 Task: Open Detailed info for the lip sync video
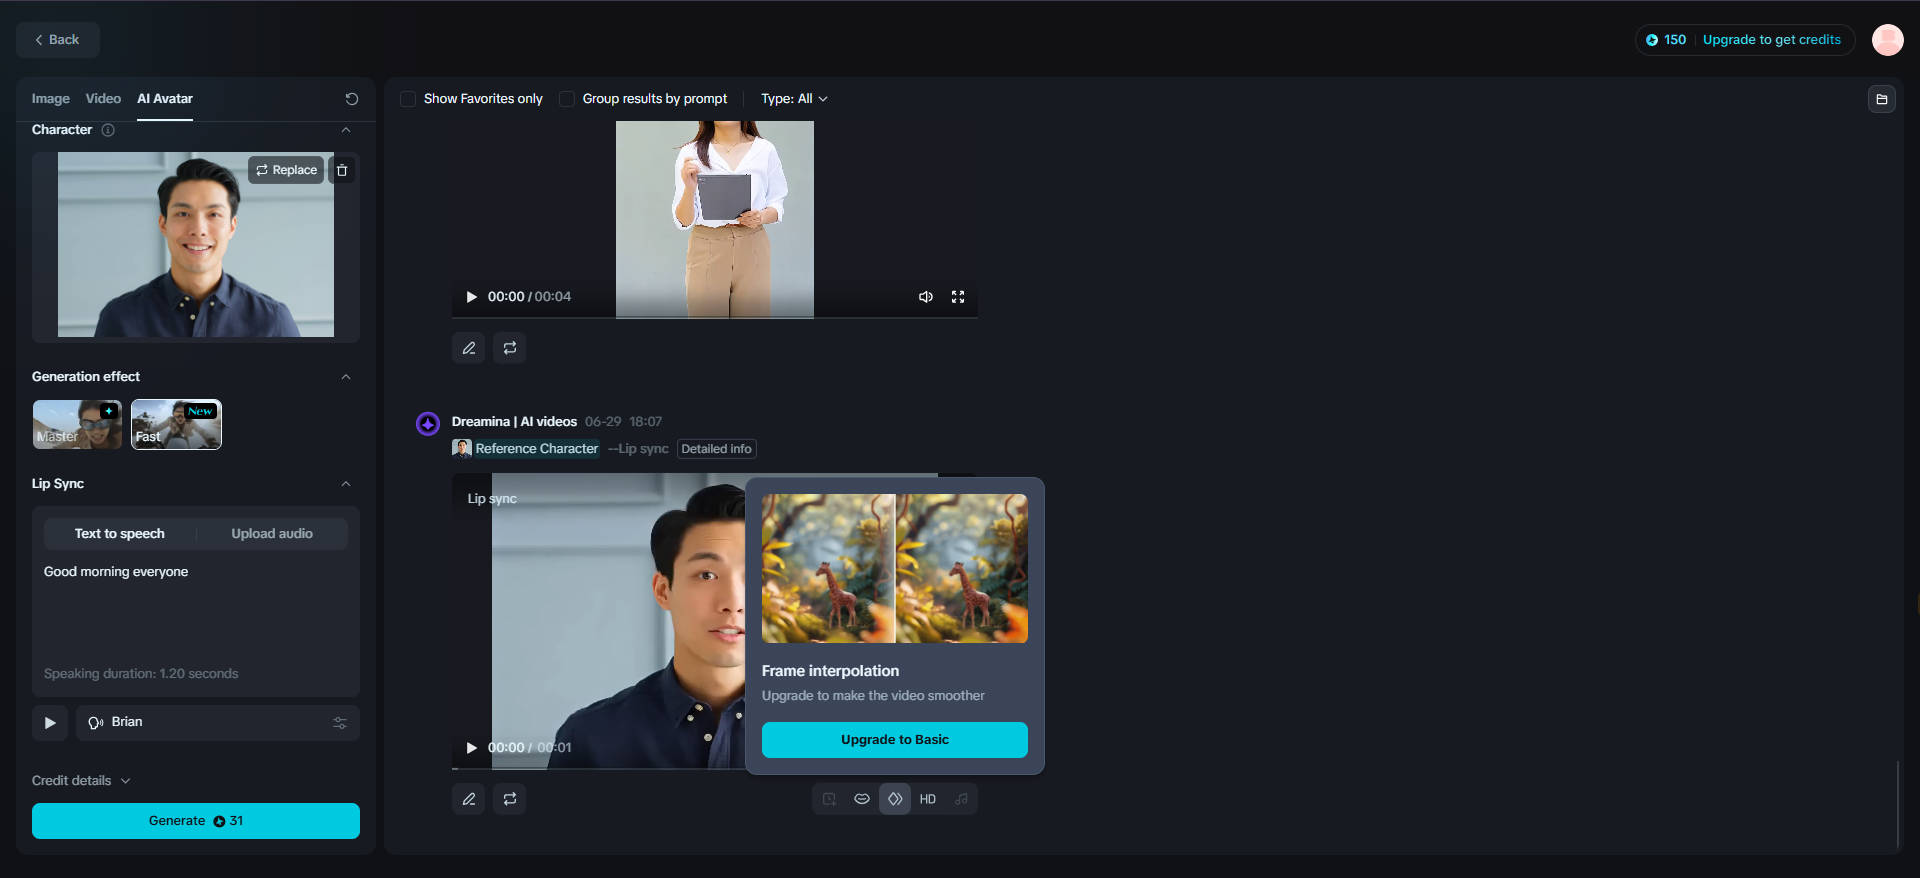[717, 449]
